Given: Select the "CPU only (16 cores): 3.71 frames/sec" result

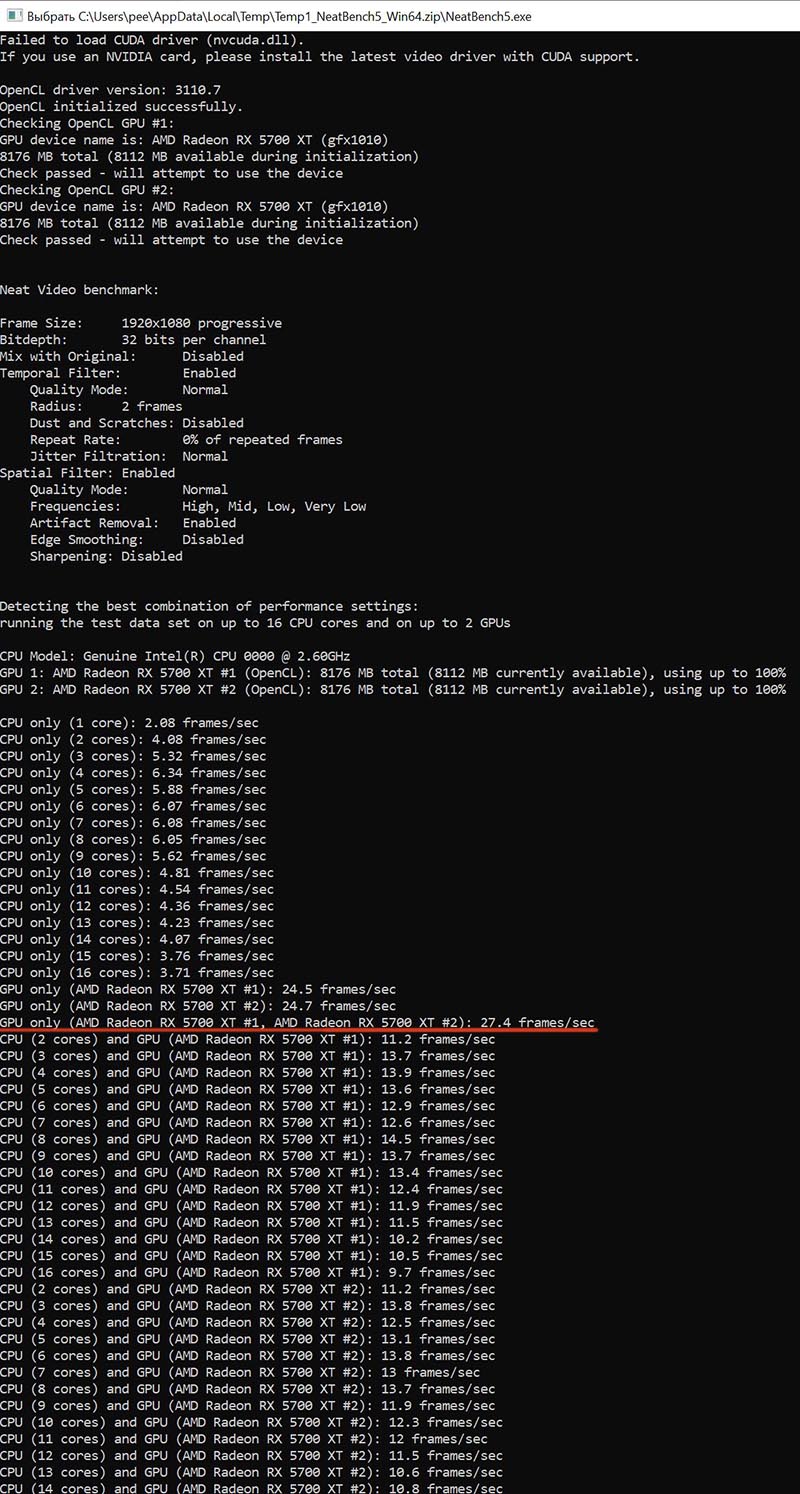Looking at the screenshot, I should 137,973.
